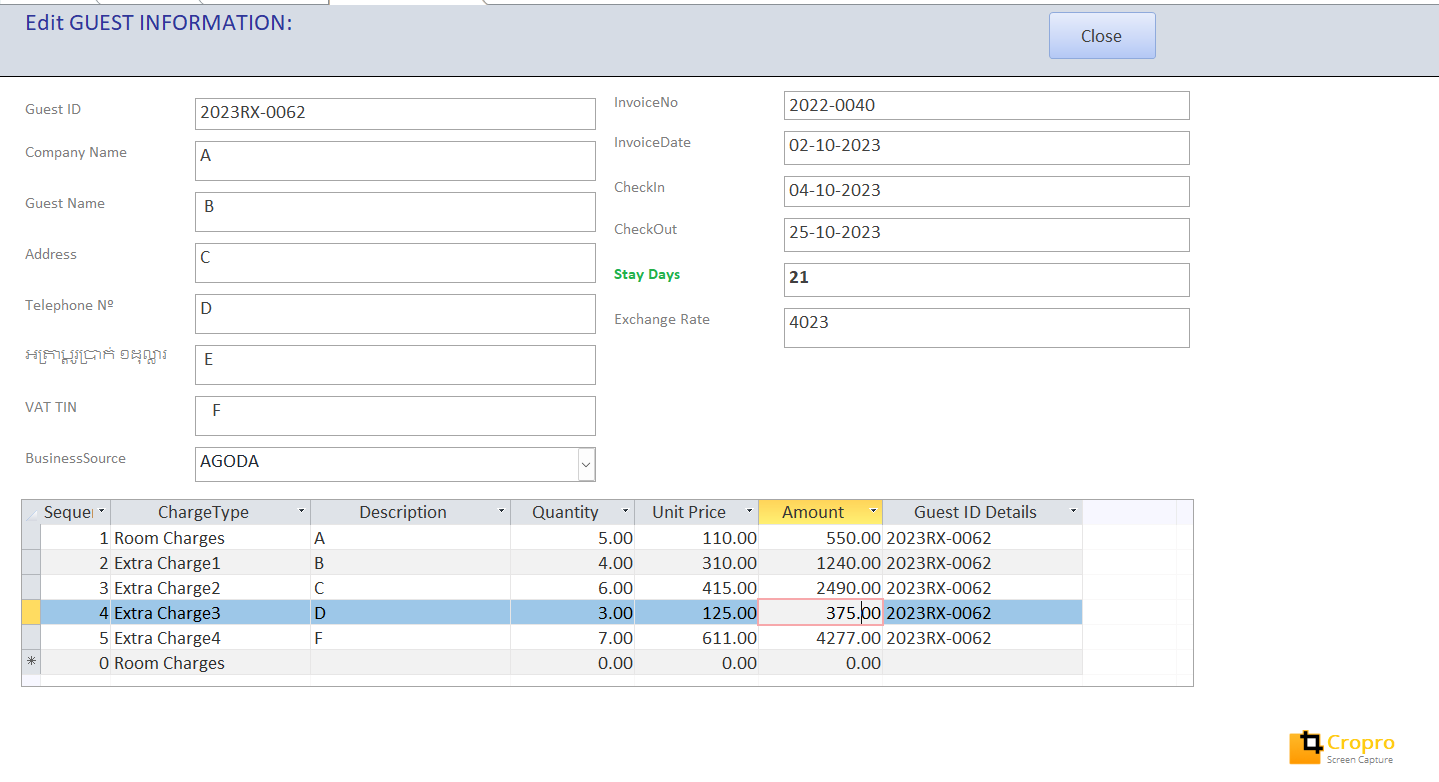Select the new record row selector asterisk

pyautogui.click(x=31, y=663)
